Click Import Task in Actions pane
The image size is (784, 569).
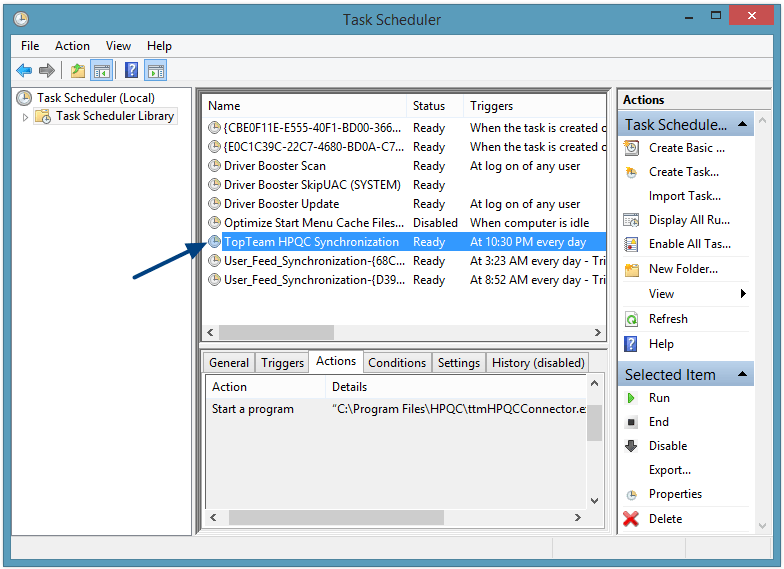(684, 196)
